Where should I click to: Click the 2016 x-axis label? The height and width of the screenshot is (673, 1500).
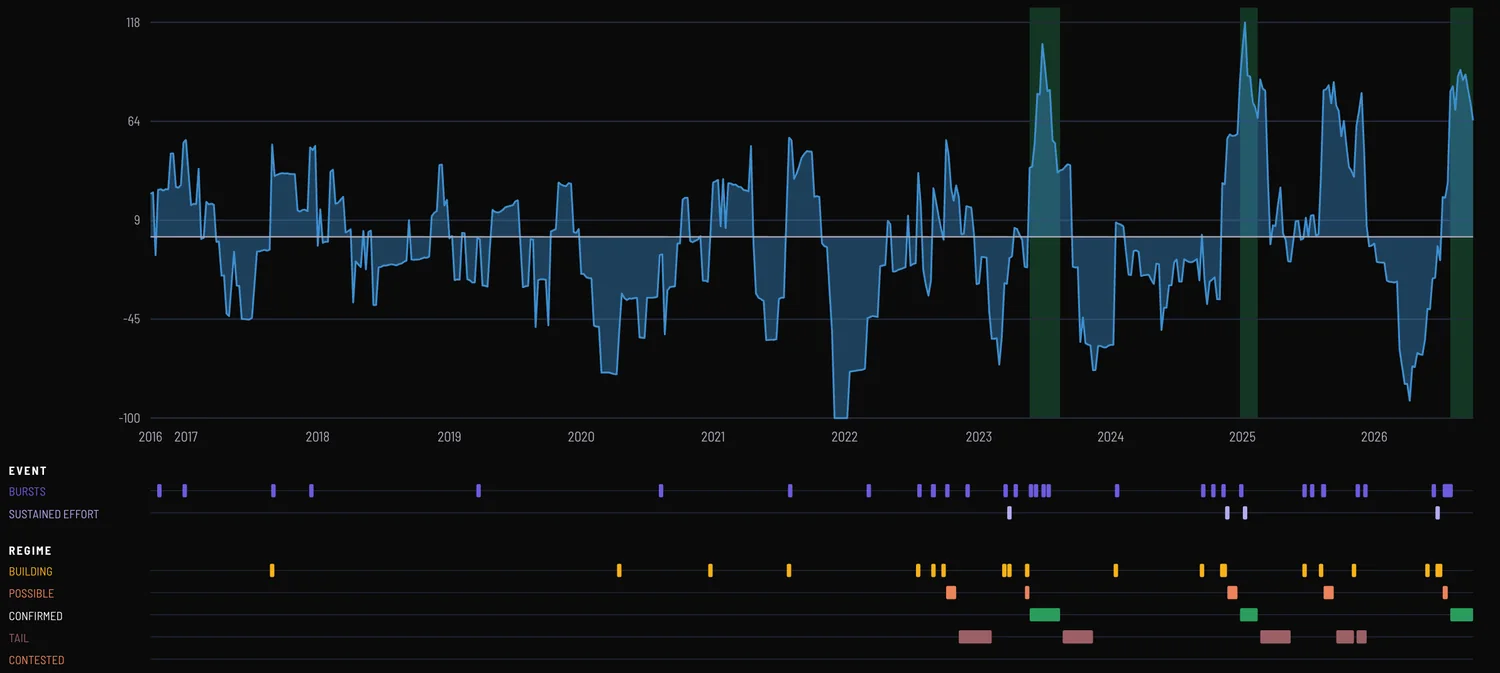151,437
